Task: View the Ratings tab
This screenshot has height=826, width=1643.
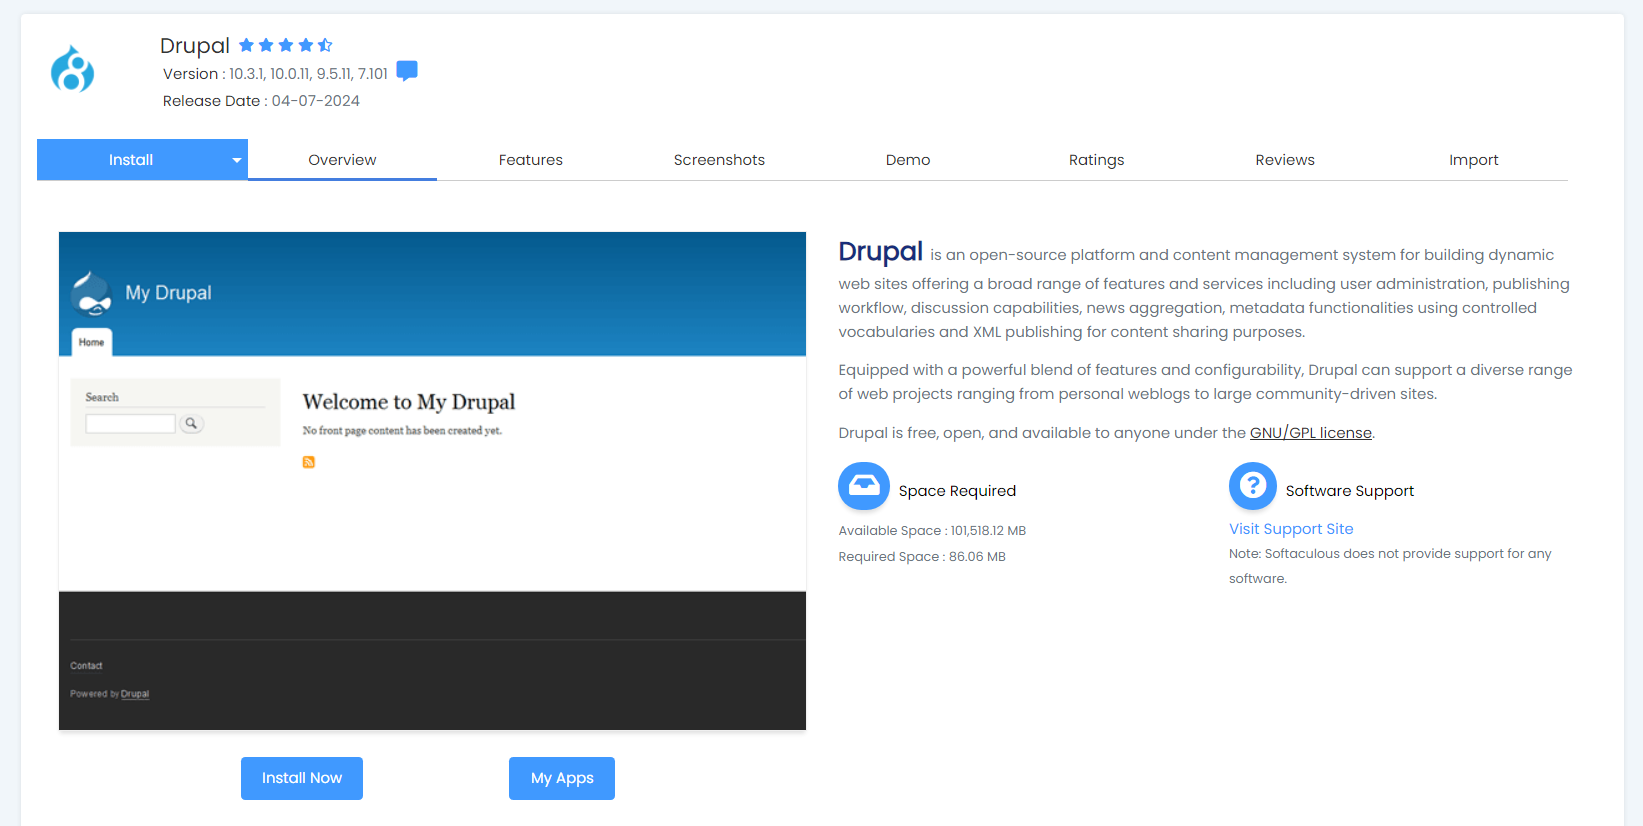Action: point(1096,160)
